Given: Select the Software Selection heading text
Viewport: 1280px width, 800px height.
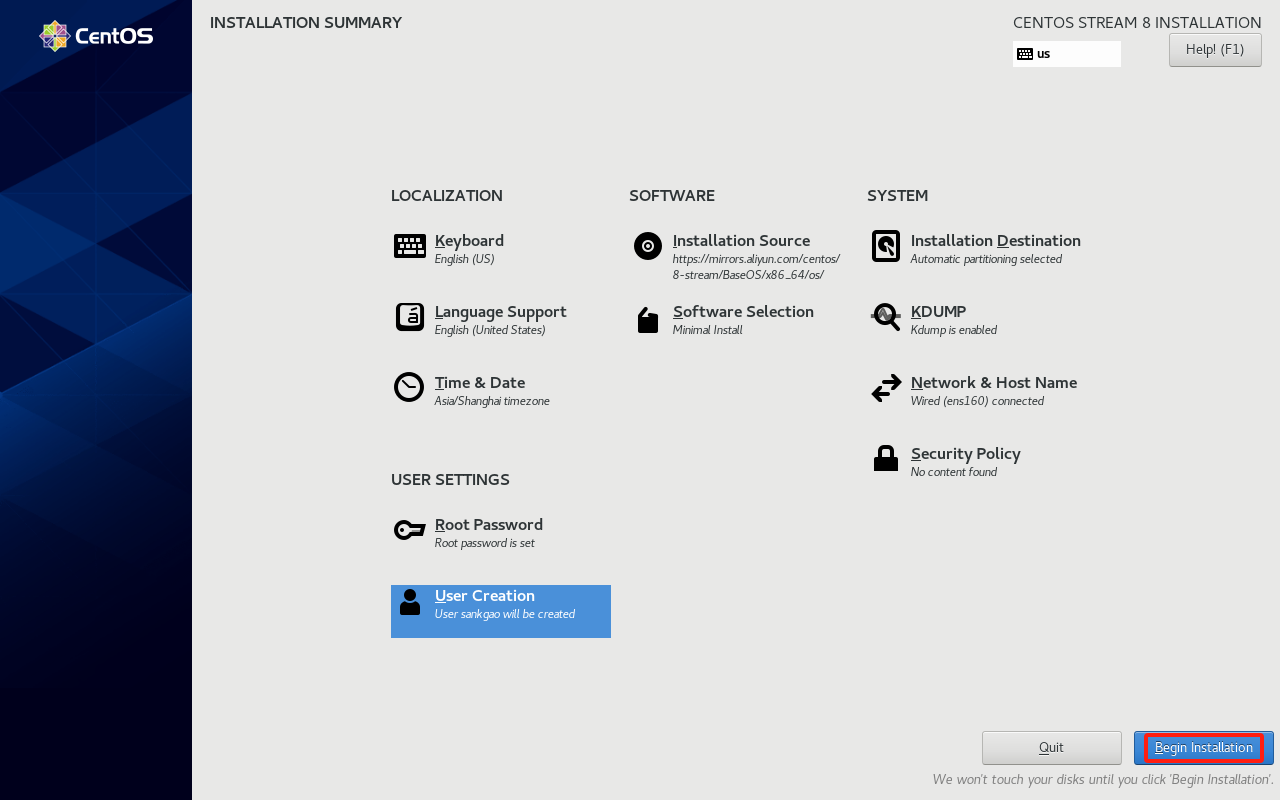Looking at the screenshot, I should coord(743,312).
